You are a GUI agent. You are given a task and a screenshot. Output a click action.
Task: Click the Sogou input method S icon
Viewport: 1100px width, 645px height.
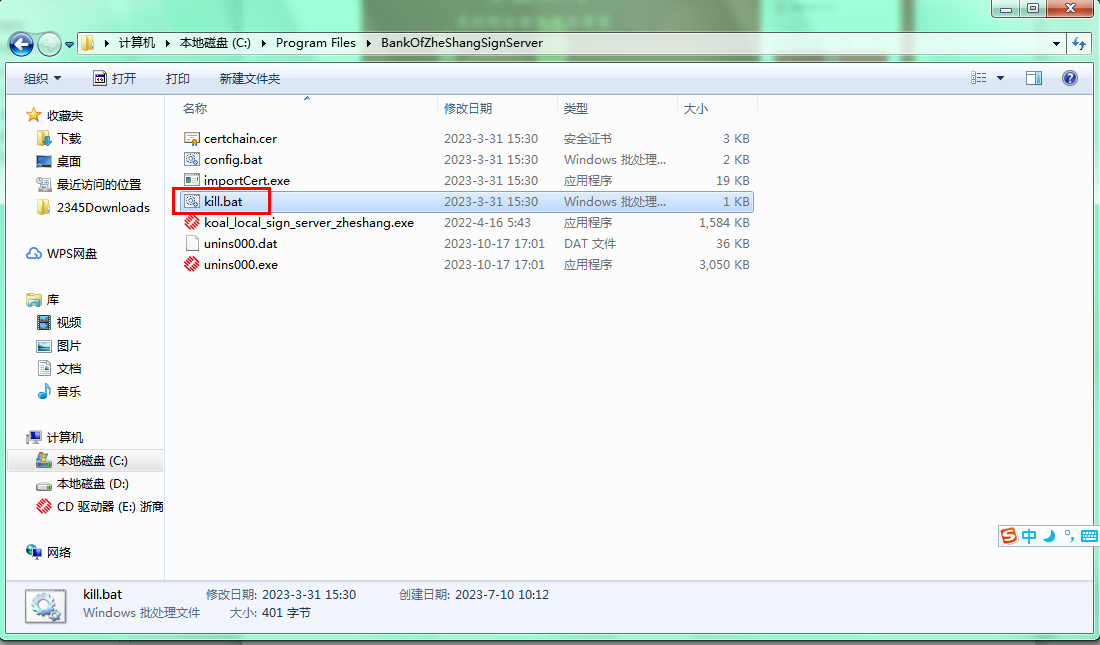pos(1009,536)
